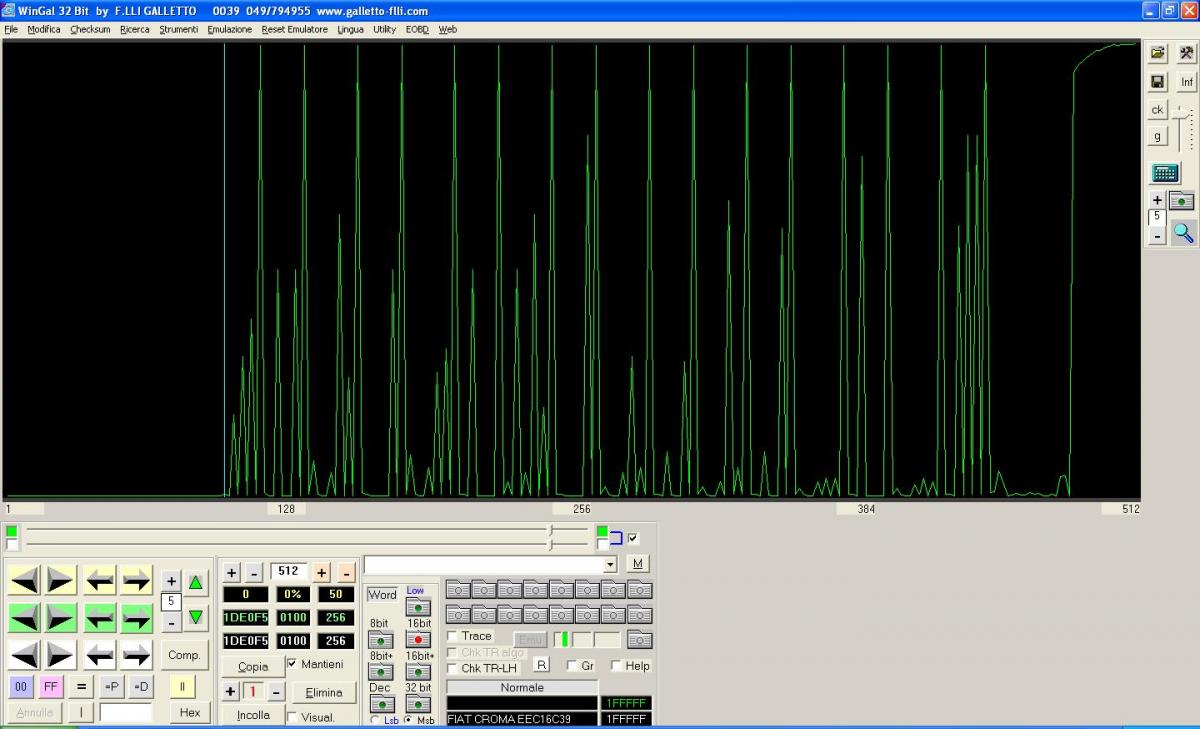
Task: Save file with the floppy disk icon
Action: tap(1158, 82)
